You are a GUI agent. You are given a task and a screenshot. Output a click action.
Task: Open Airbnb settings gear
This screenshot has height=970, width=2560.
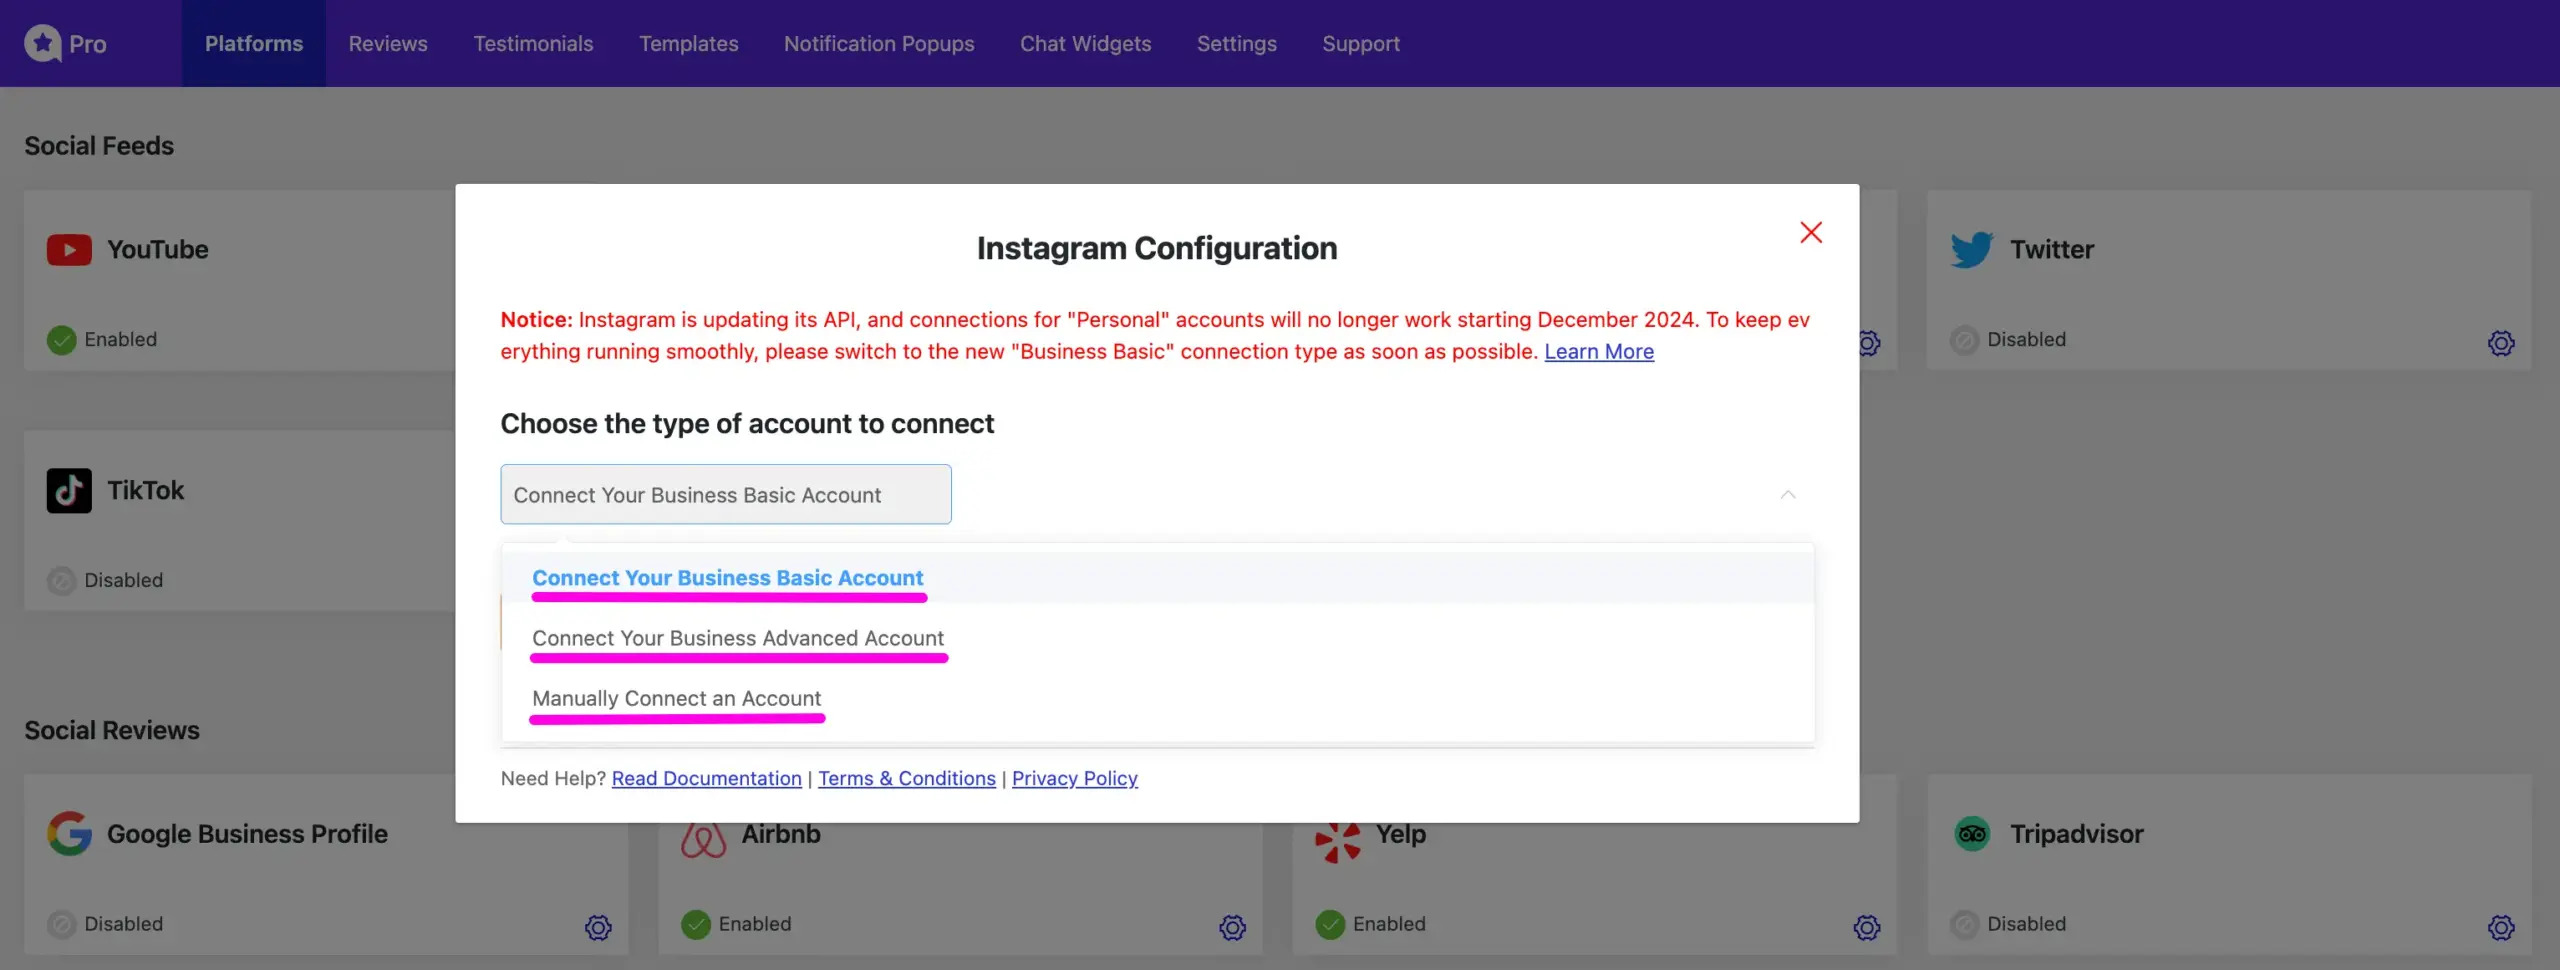pyautogui.click(x=1233, y=927)
